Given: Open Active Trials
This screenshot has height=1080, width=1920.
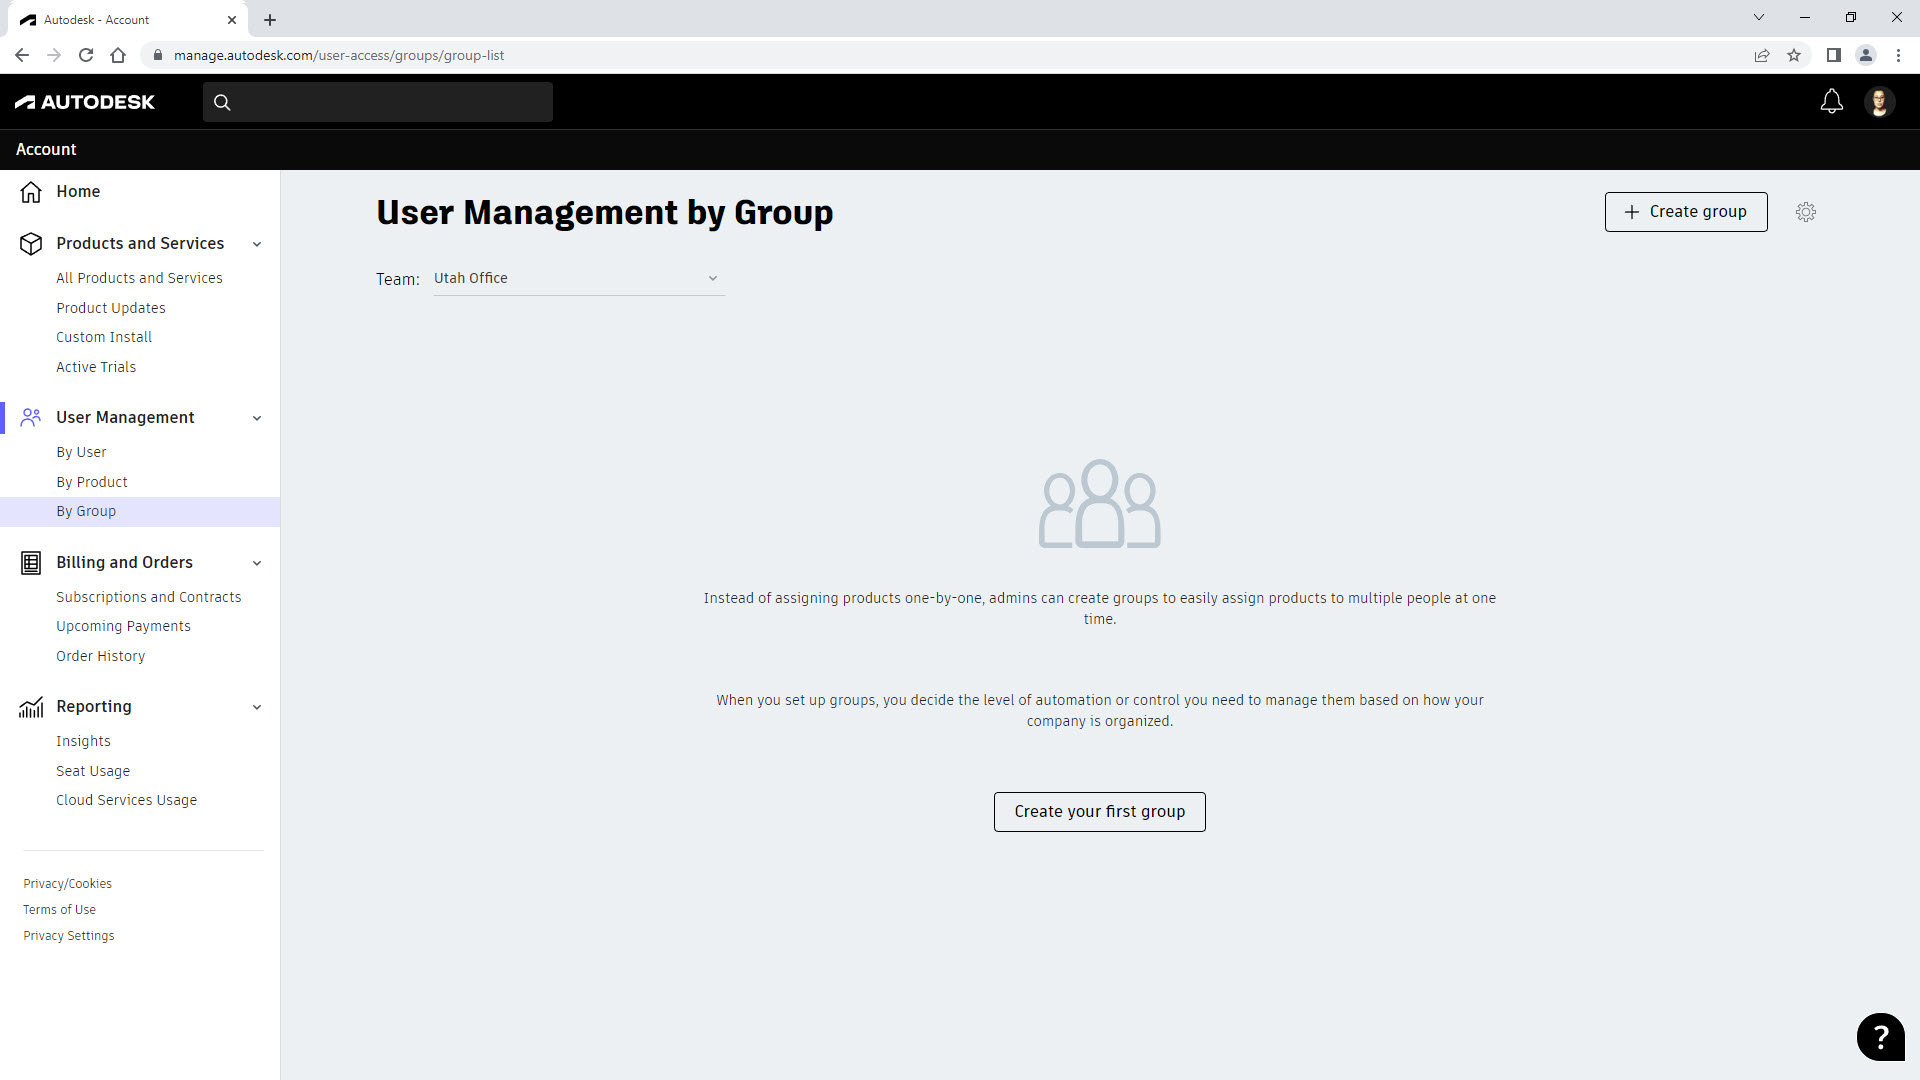Looking at the screenshot, I should (96, 367).
